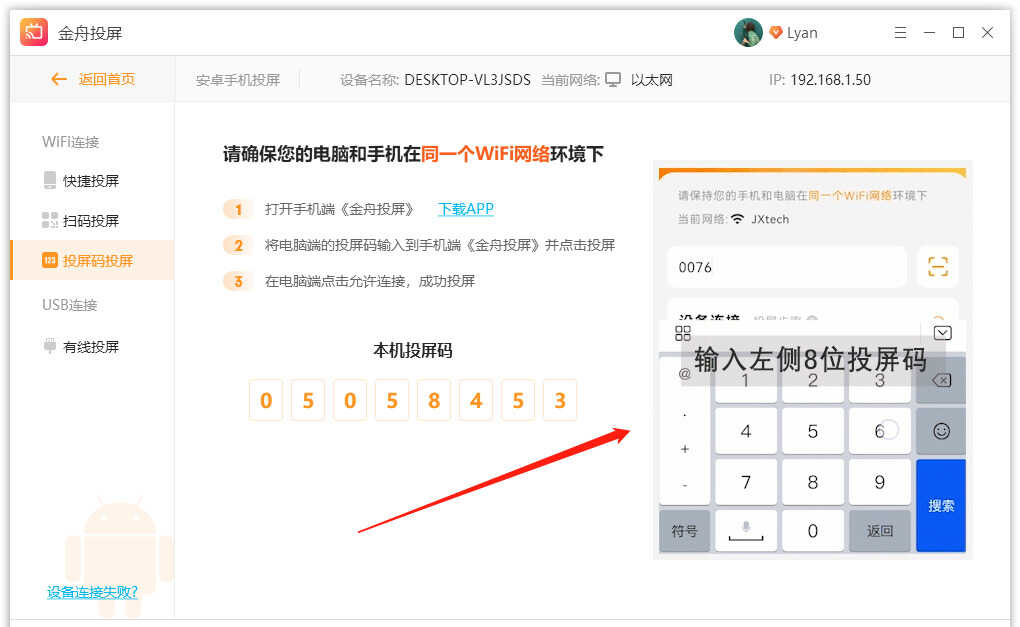This screenshot has height=627, width=1020.
Task: Open the Lyan user avatar
Action: [748, 33]
